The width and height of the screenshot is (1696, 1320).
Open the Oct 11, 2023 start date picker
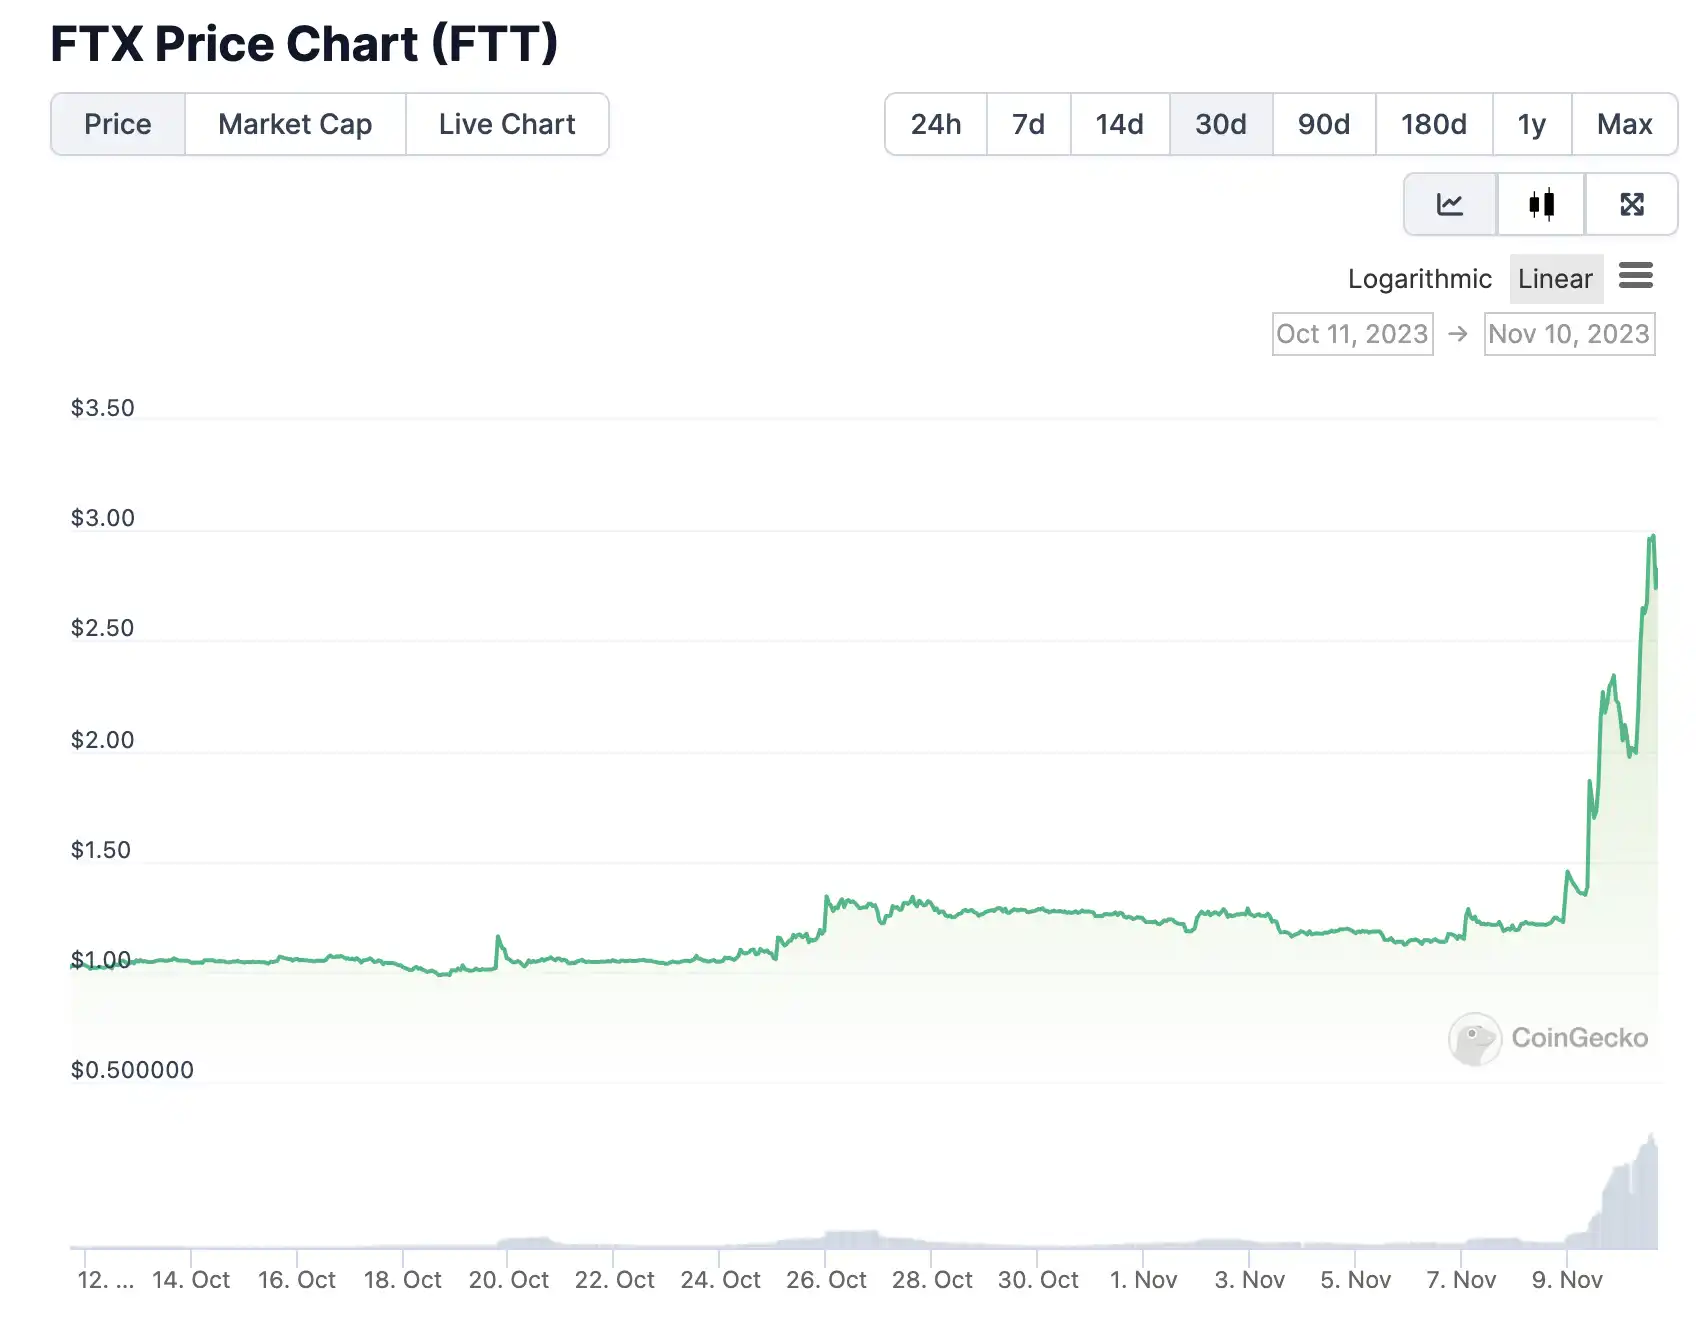1352,334
